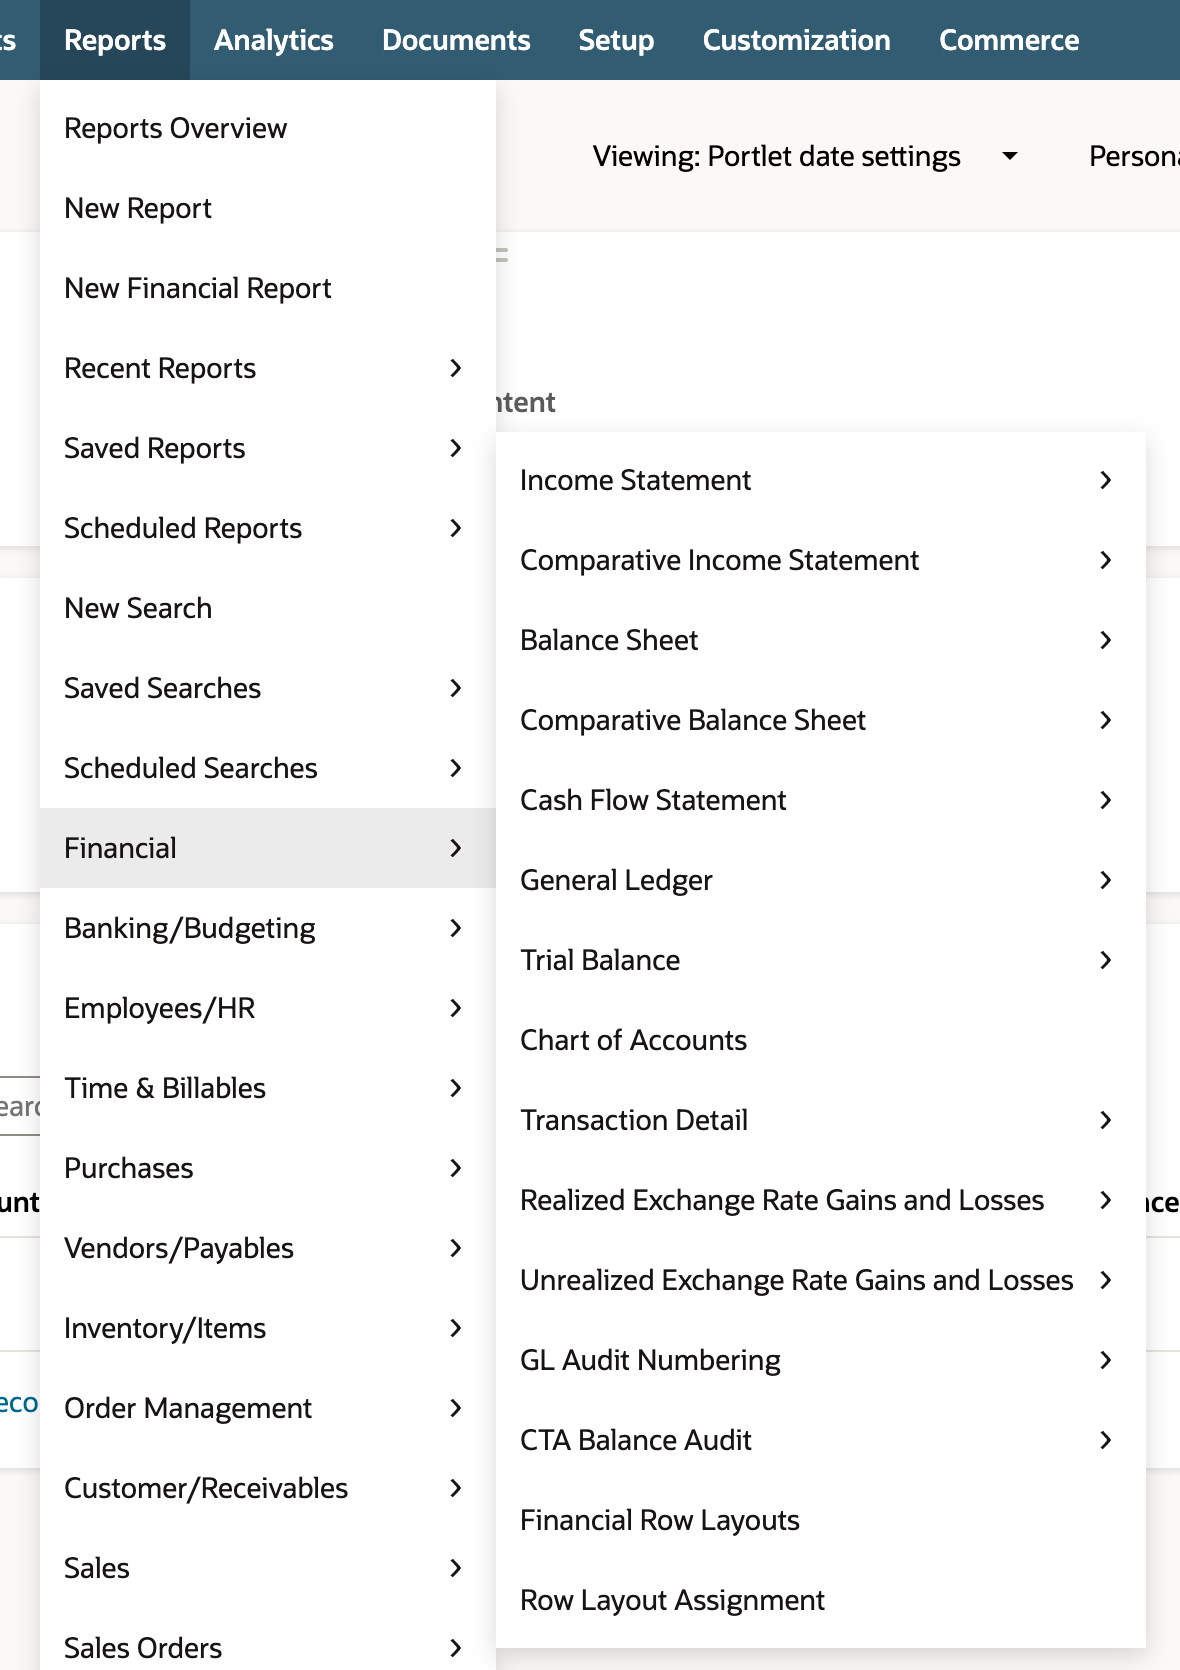Open the Commerce menu tab
The image size is (1180, 1670).
click(1009, 40)
